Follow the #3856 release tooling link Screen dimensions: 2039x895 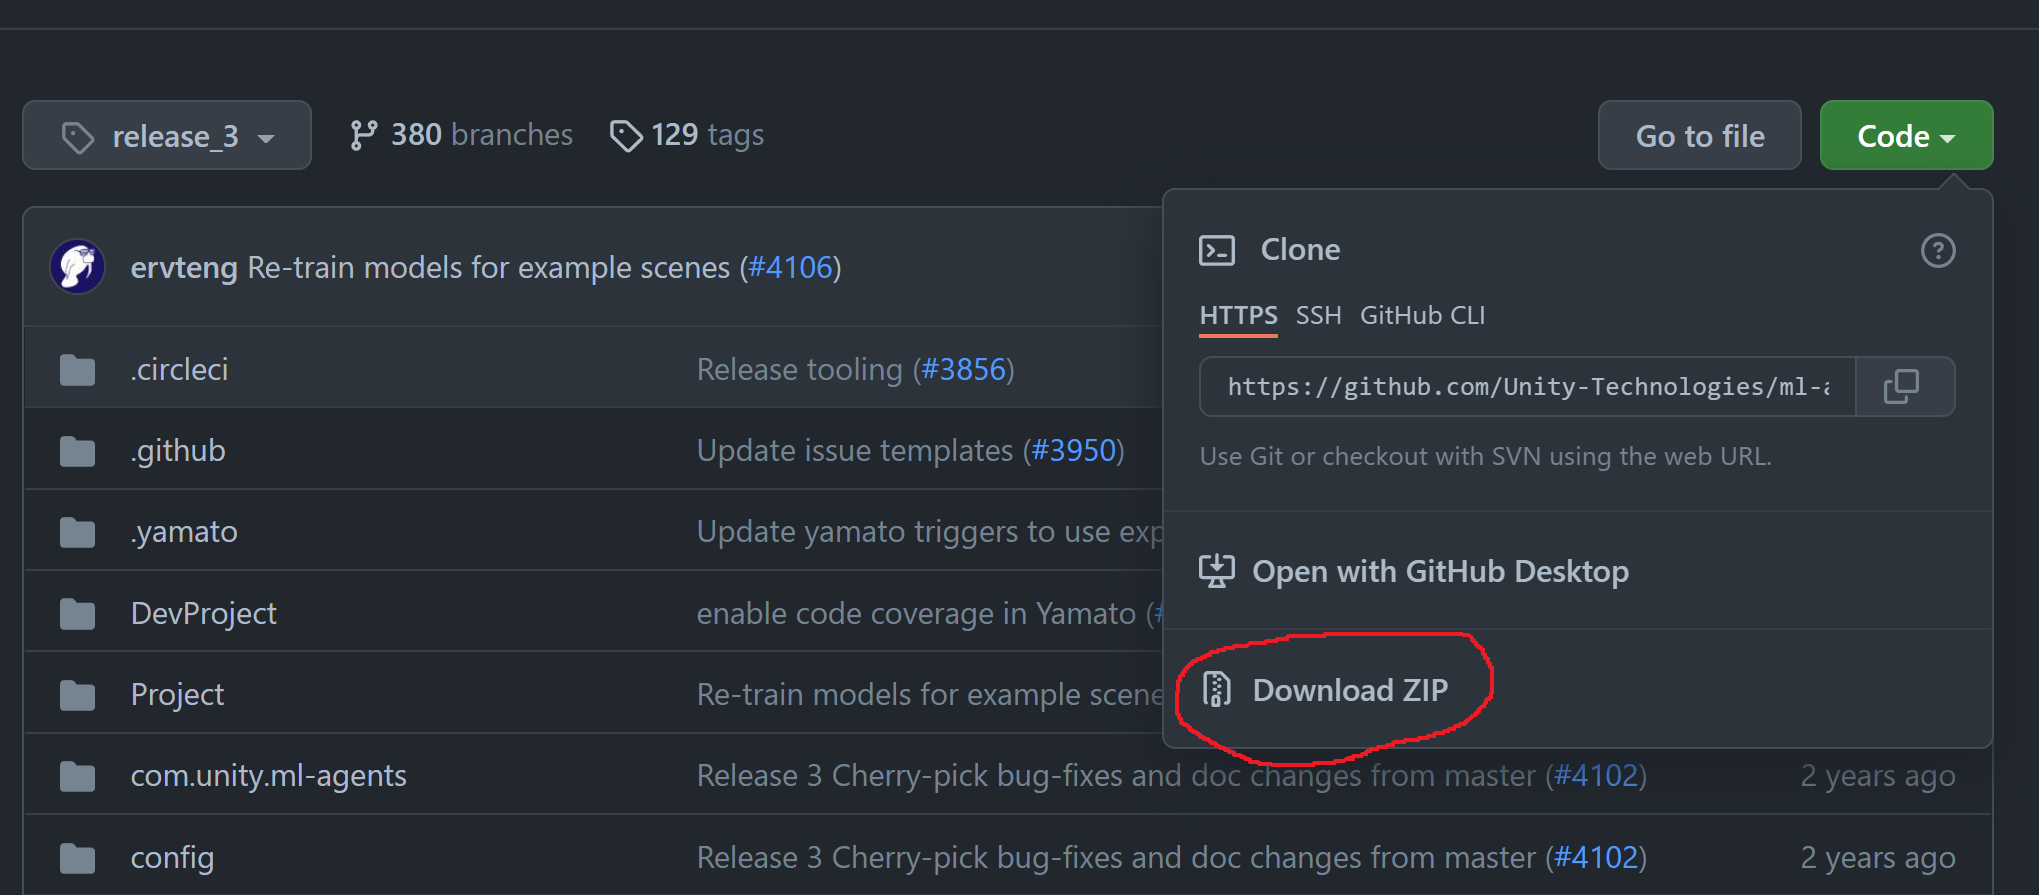pos(962,369)
